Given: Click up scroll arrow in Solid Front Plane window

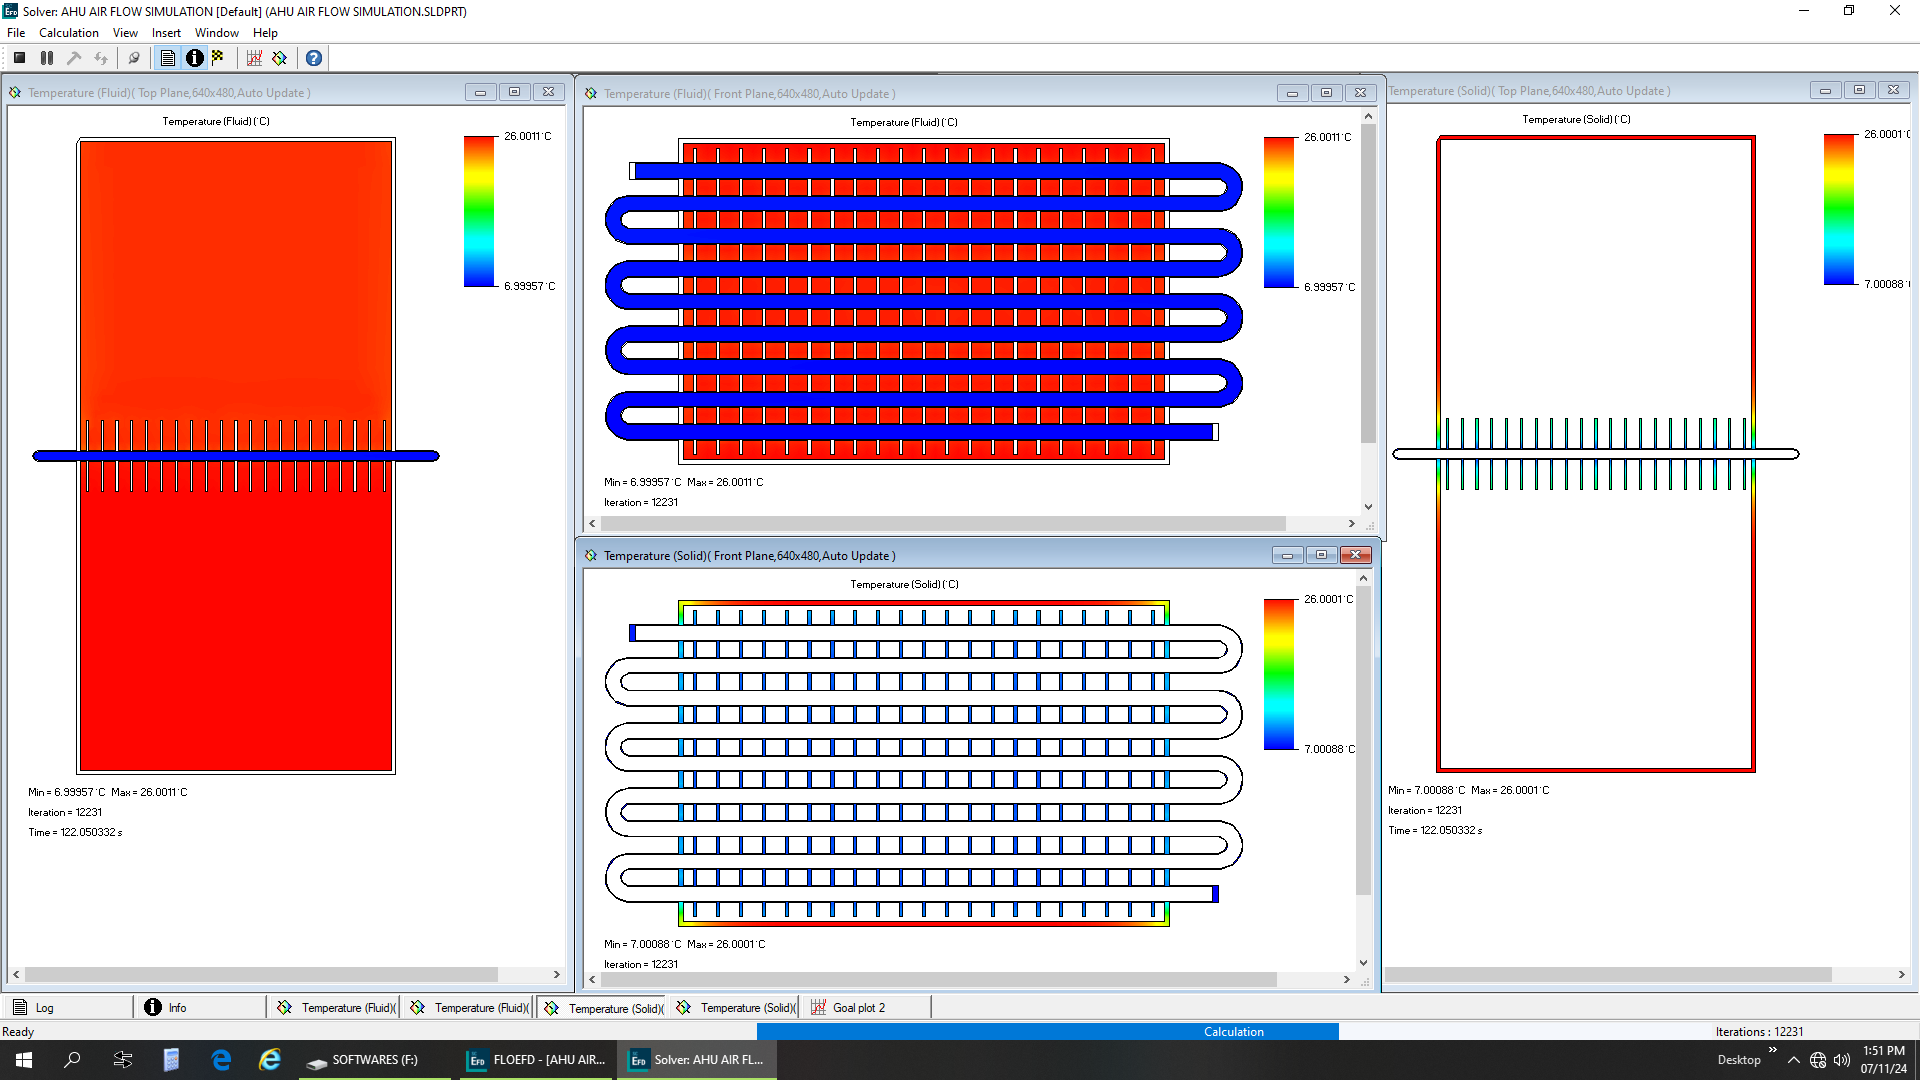Looking at the screenshot, I should pyautogui.click(x=1363, y=579).
